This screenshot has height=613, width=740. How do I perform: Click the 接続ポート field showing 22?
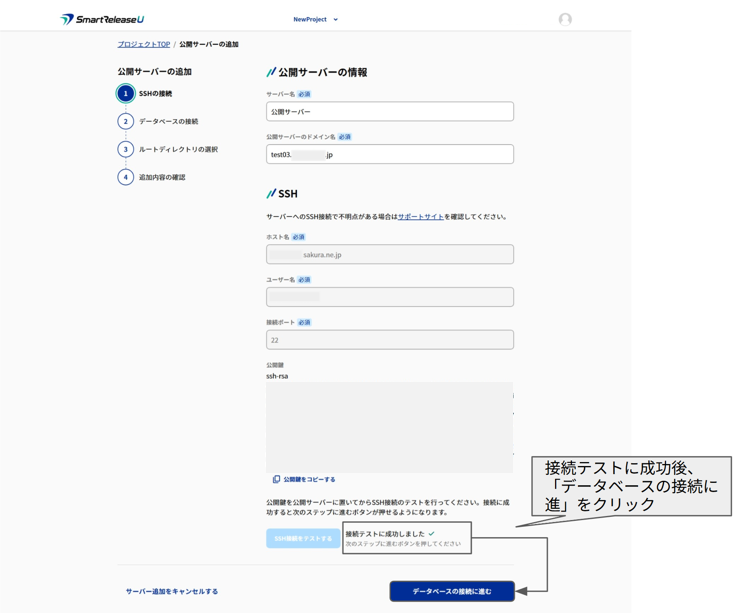[x=389, y=340]
